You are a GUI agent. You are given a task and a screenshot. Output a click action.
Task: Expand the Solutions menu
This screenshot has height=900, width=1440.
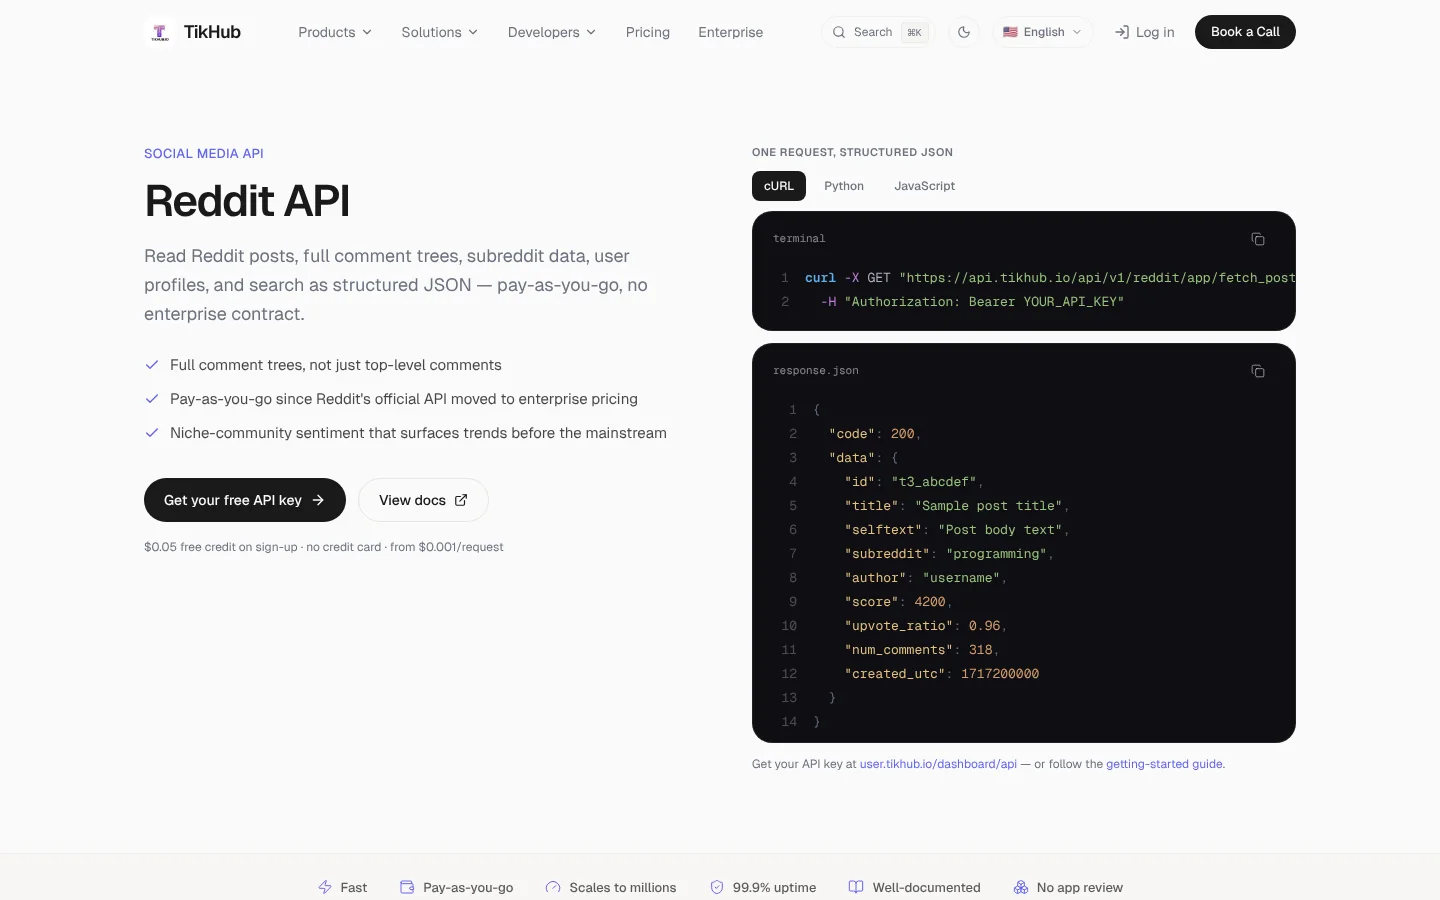pyautogui.click(x=440, y=32)
